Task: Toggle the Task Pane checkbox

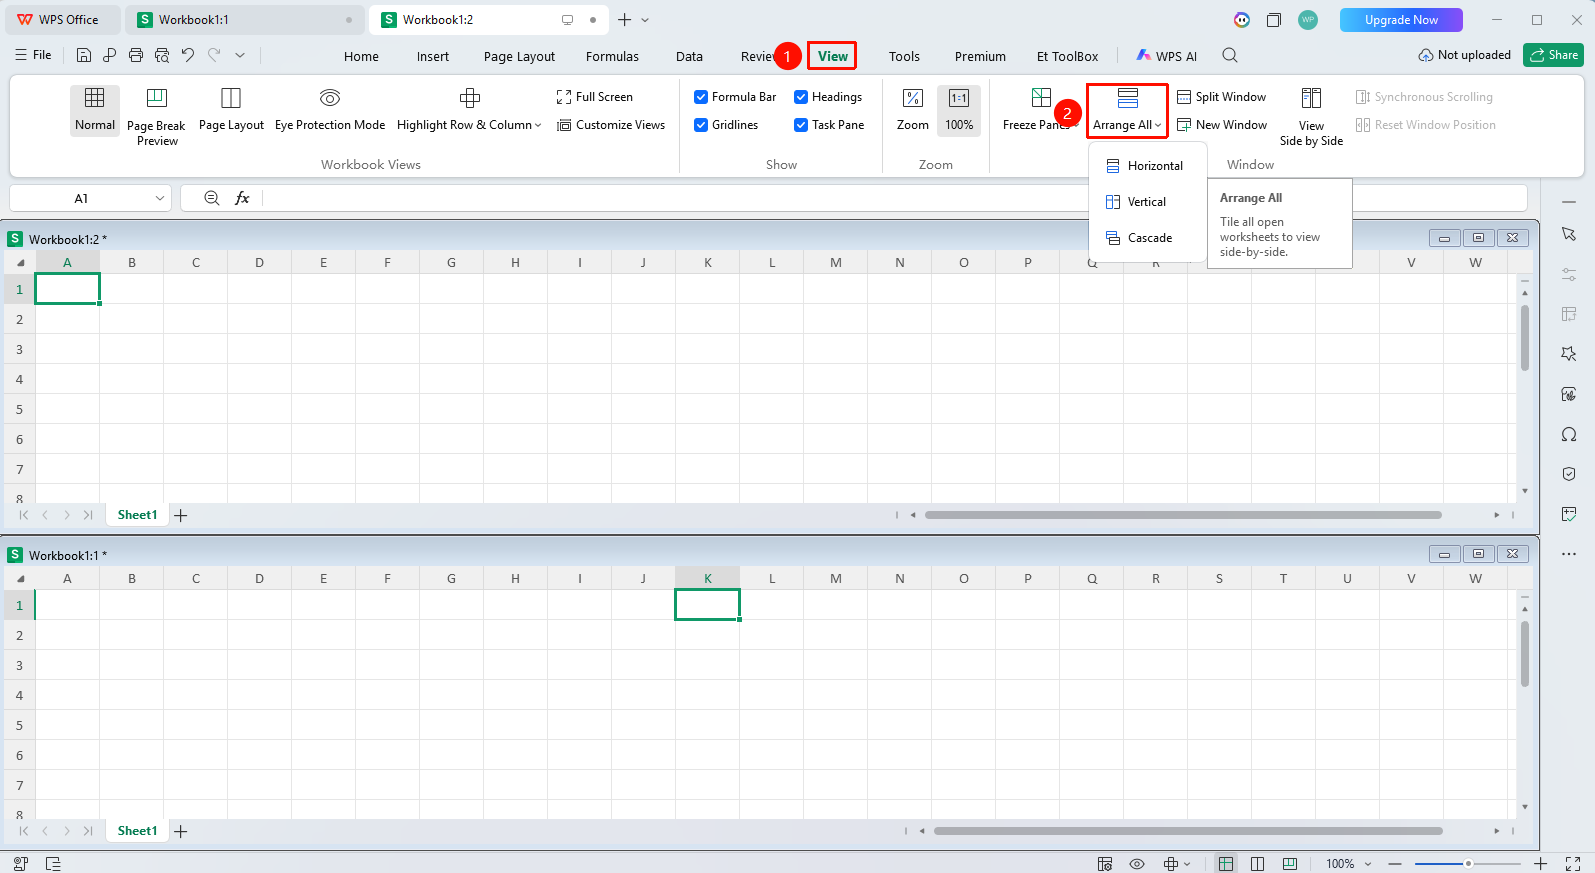Action: coord(801,125)
